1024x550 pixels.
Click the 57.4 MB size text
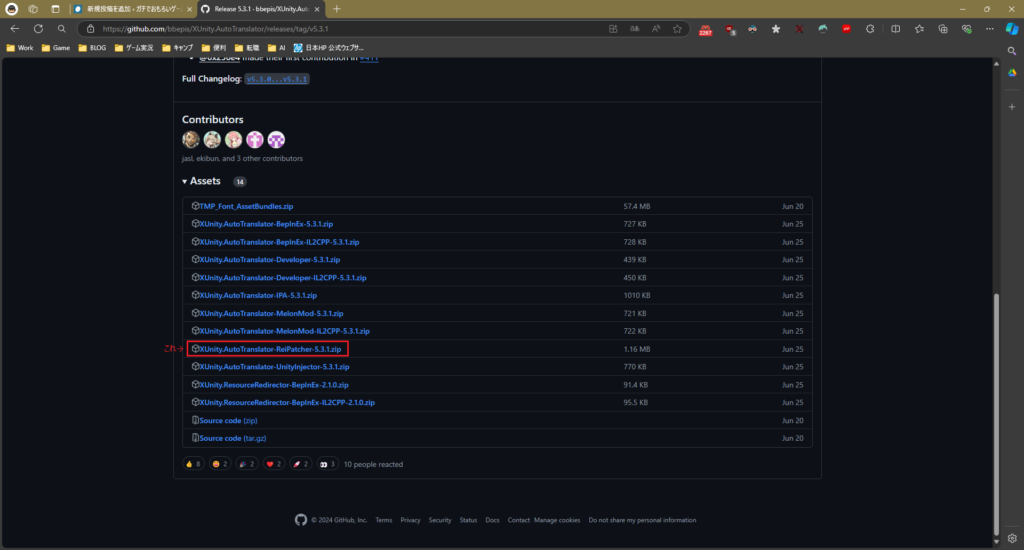point(636,206)
